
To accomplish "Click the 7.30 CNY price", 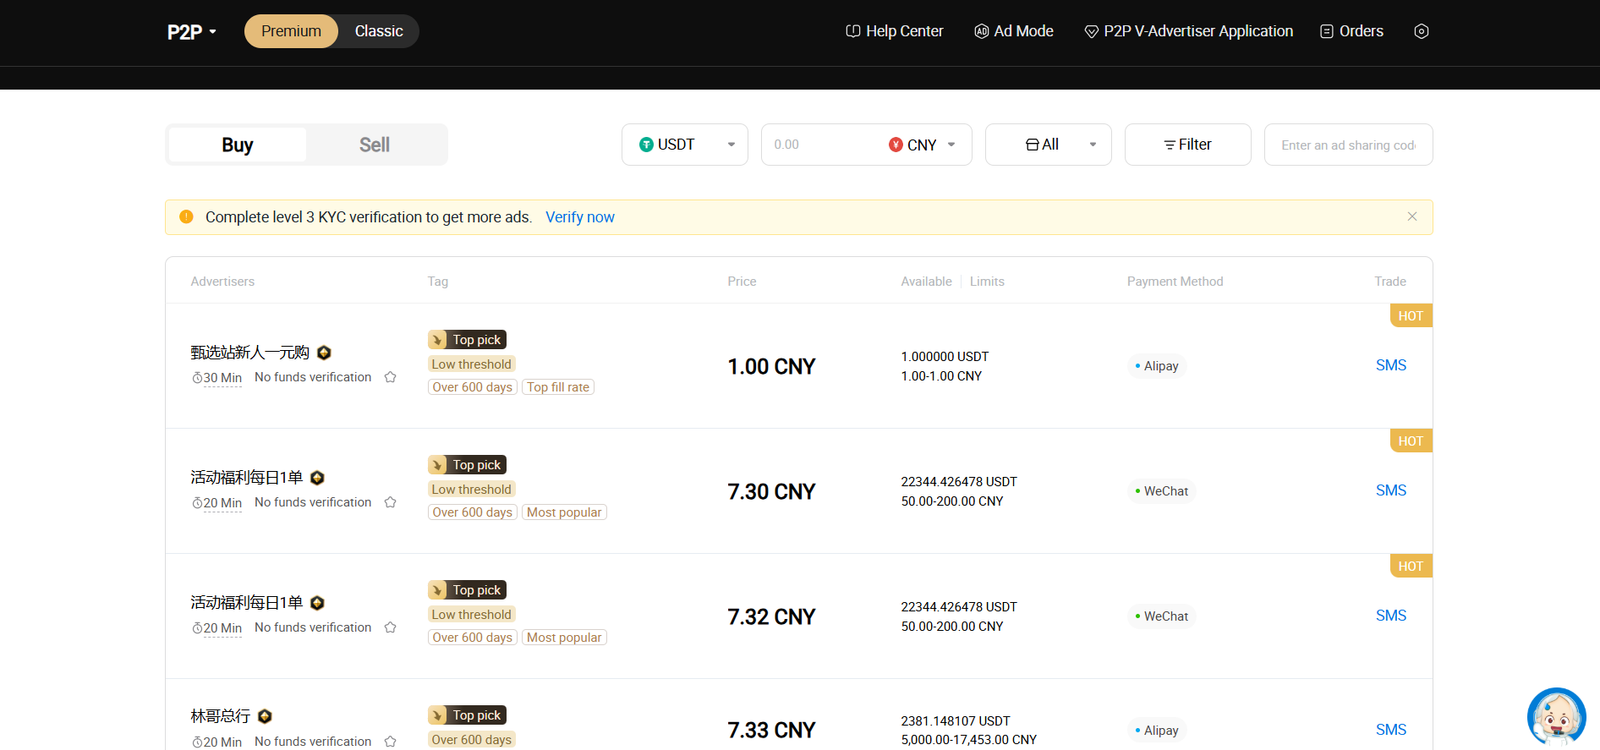I will click(771, 492).
